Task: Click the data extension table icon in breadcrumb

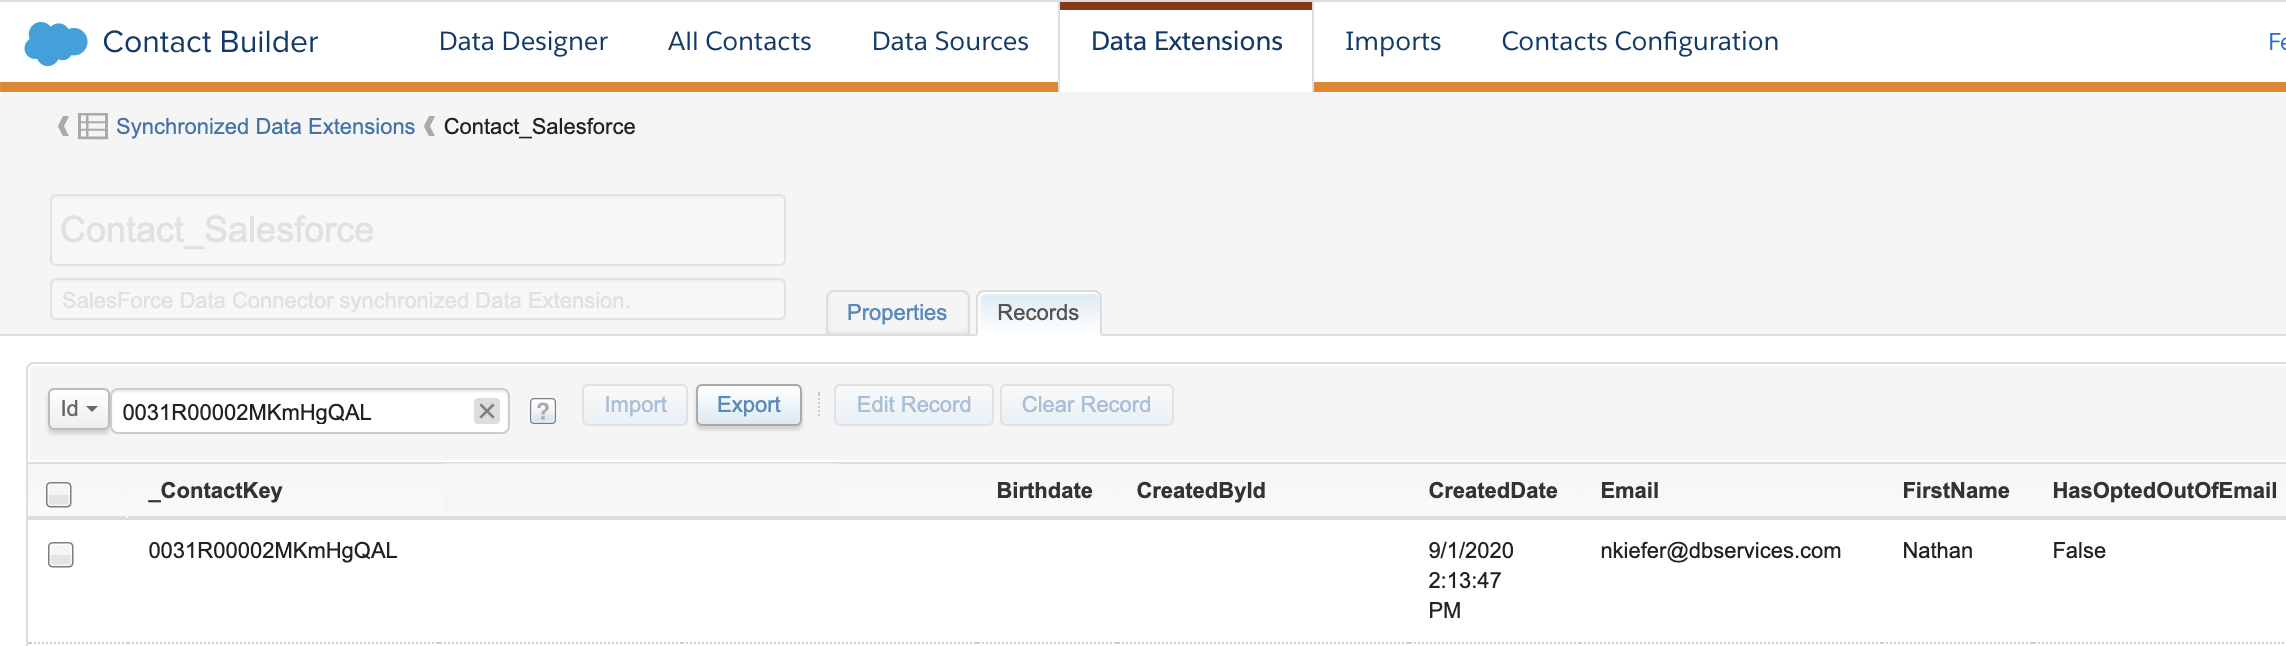Action: [x=93, y=126]
